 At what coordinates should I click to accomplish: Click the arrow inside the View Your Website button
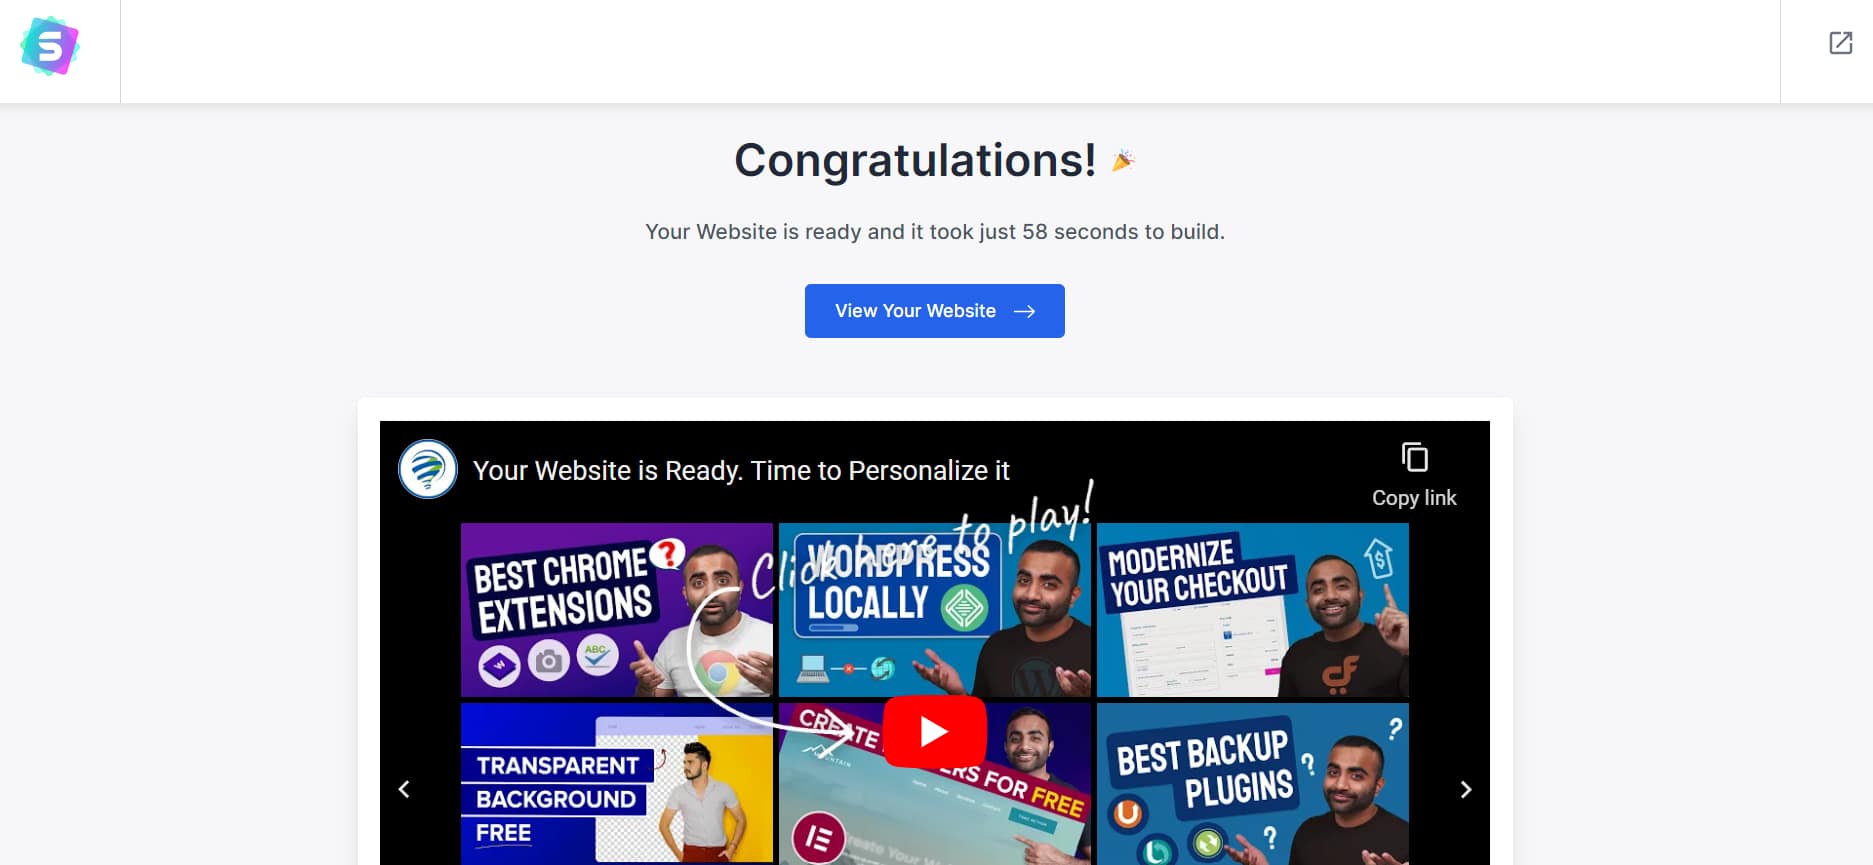click(1024, 311)
